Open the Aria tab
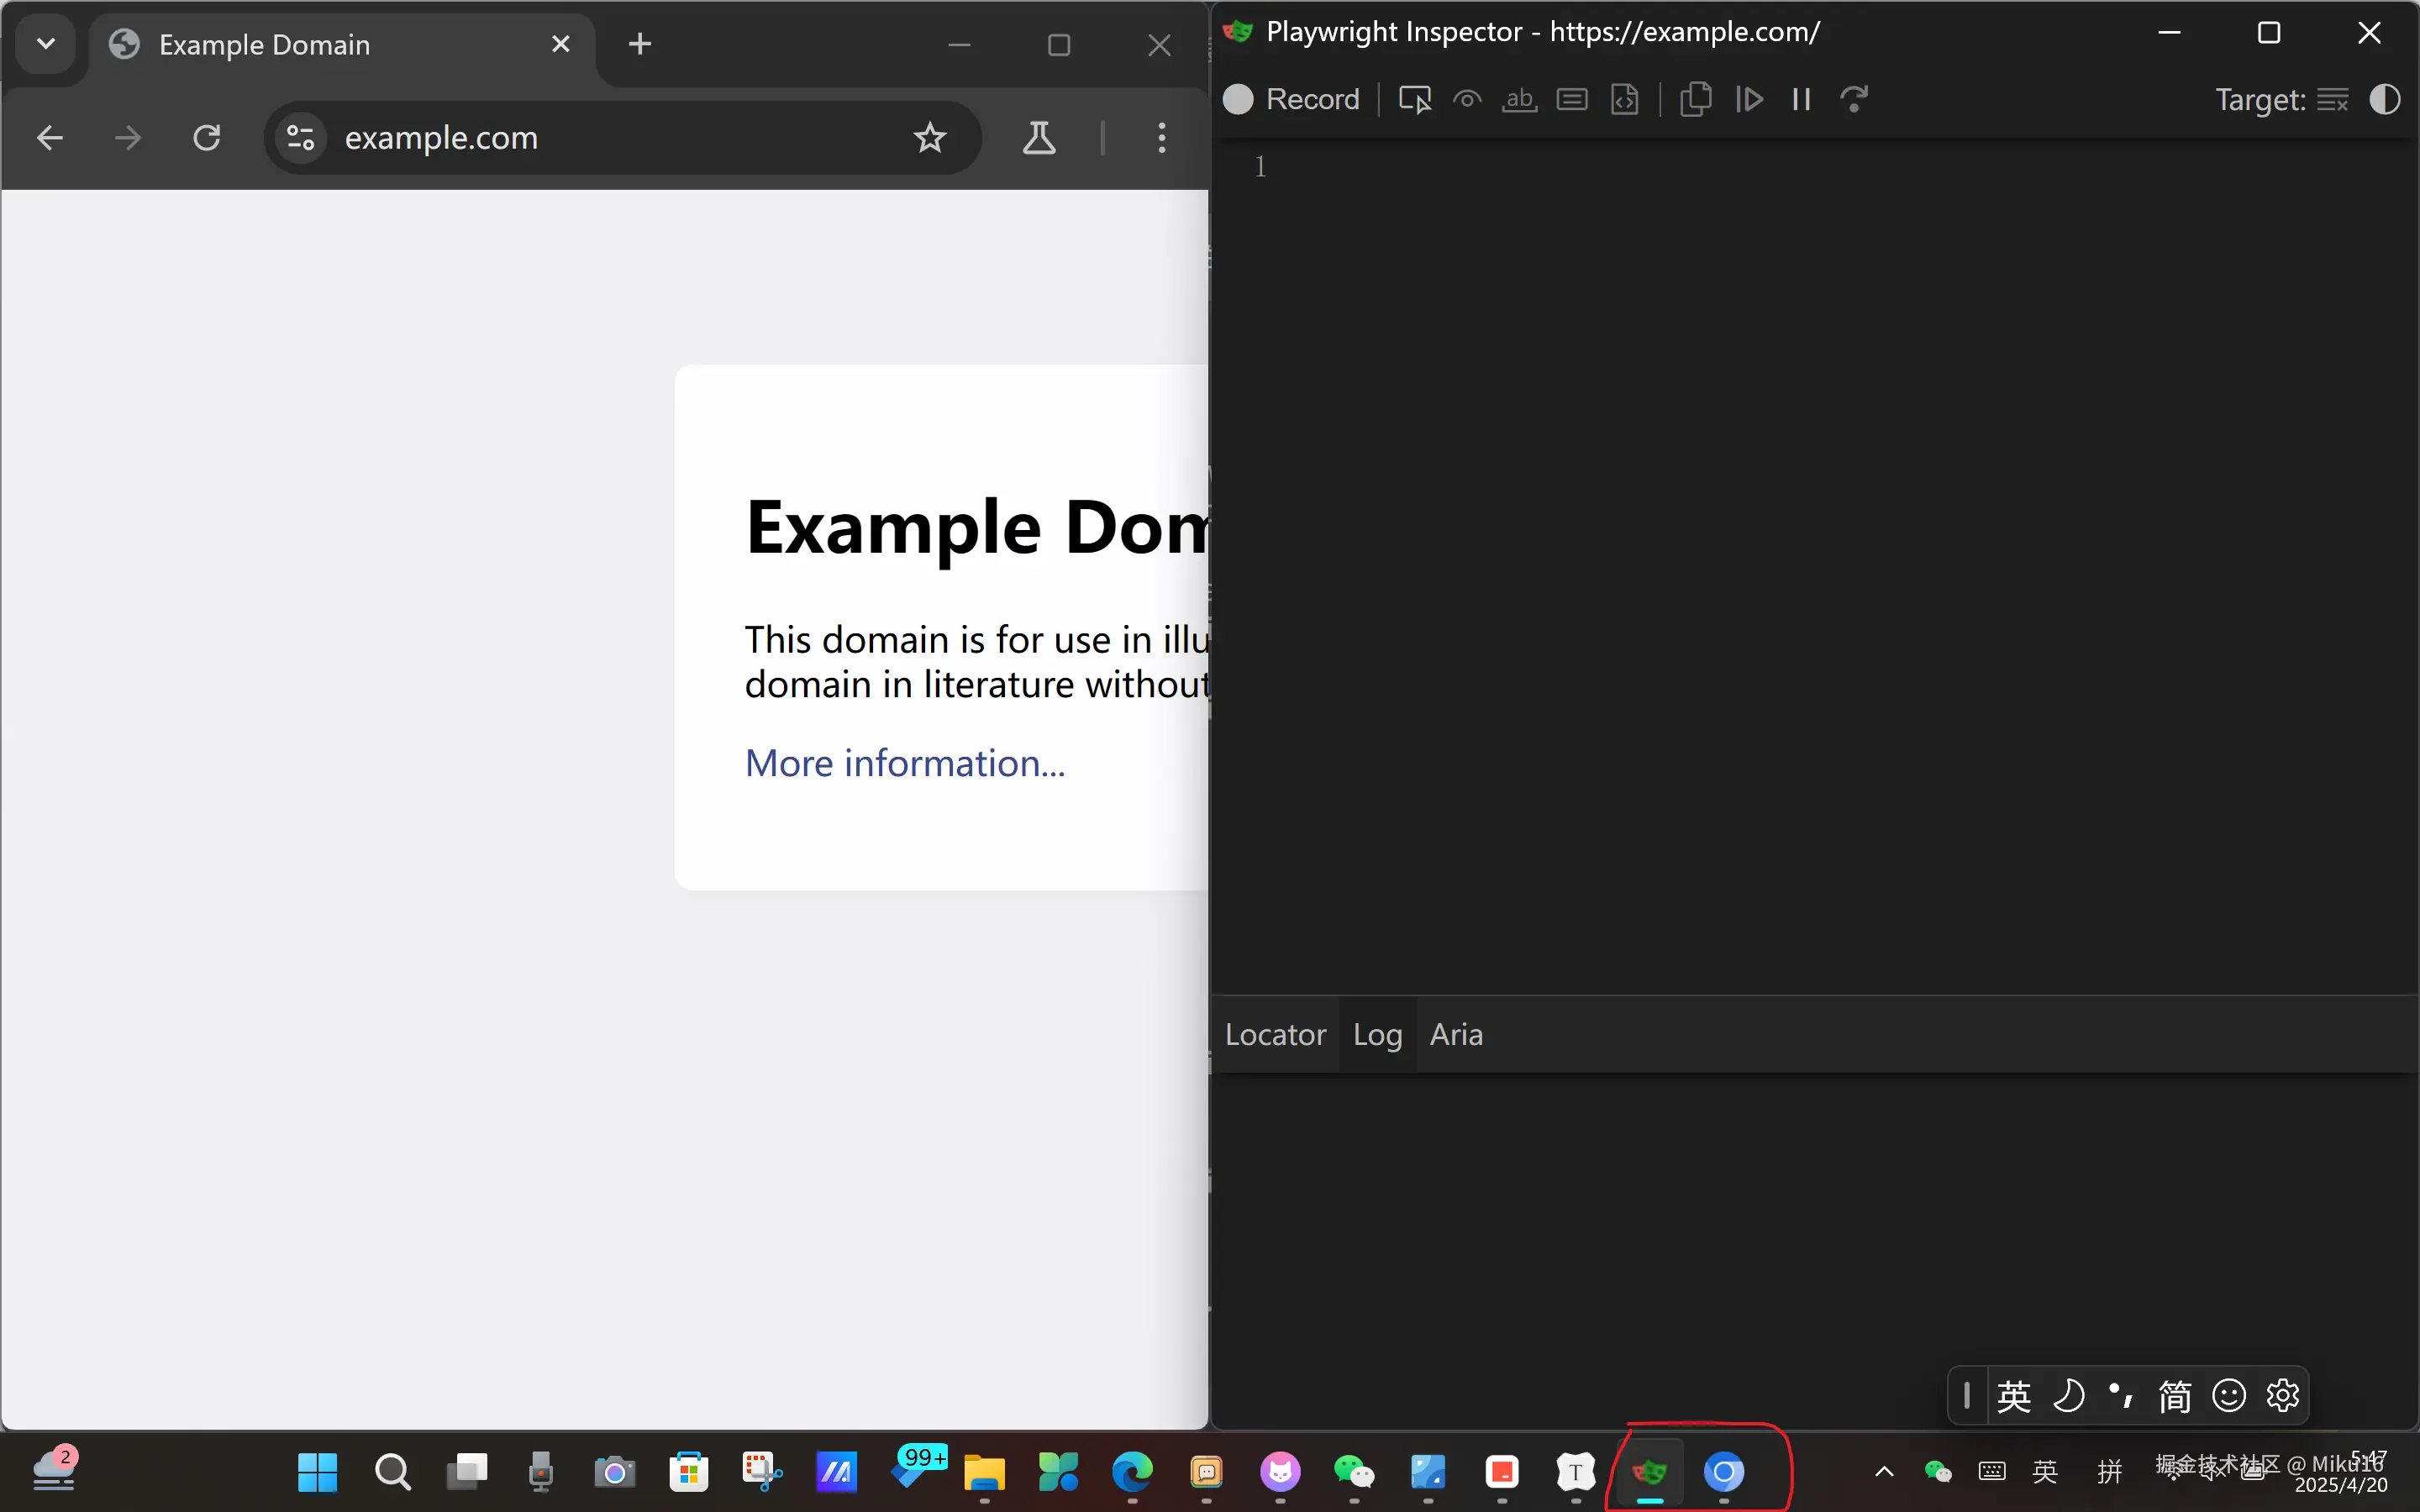Screen dimensions: 2420x1512 pyautogui.click(x=1456, y=1034)
